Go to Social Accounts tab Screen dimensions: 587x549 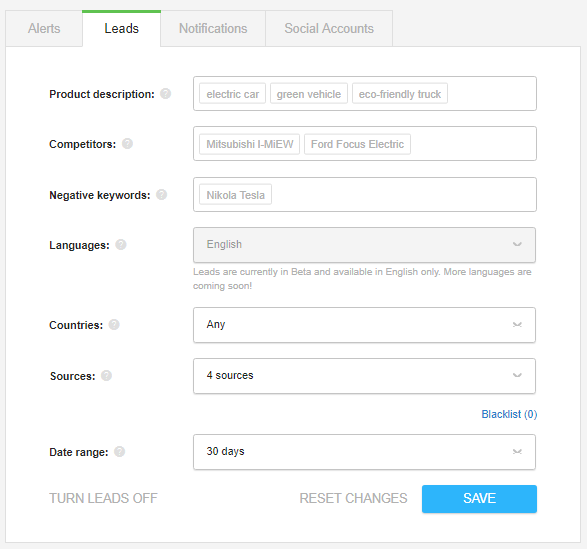point(329,28)
